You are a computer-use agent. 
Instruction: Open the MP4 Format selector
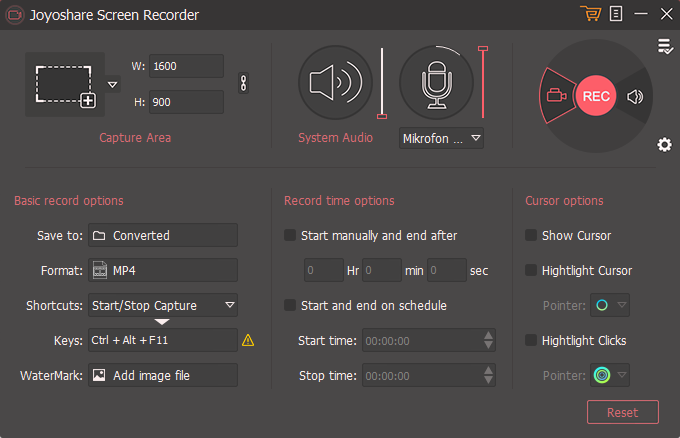coord(163,270)
